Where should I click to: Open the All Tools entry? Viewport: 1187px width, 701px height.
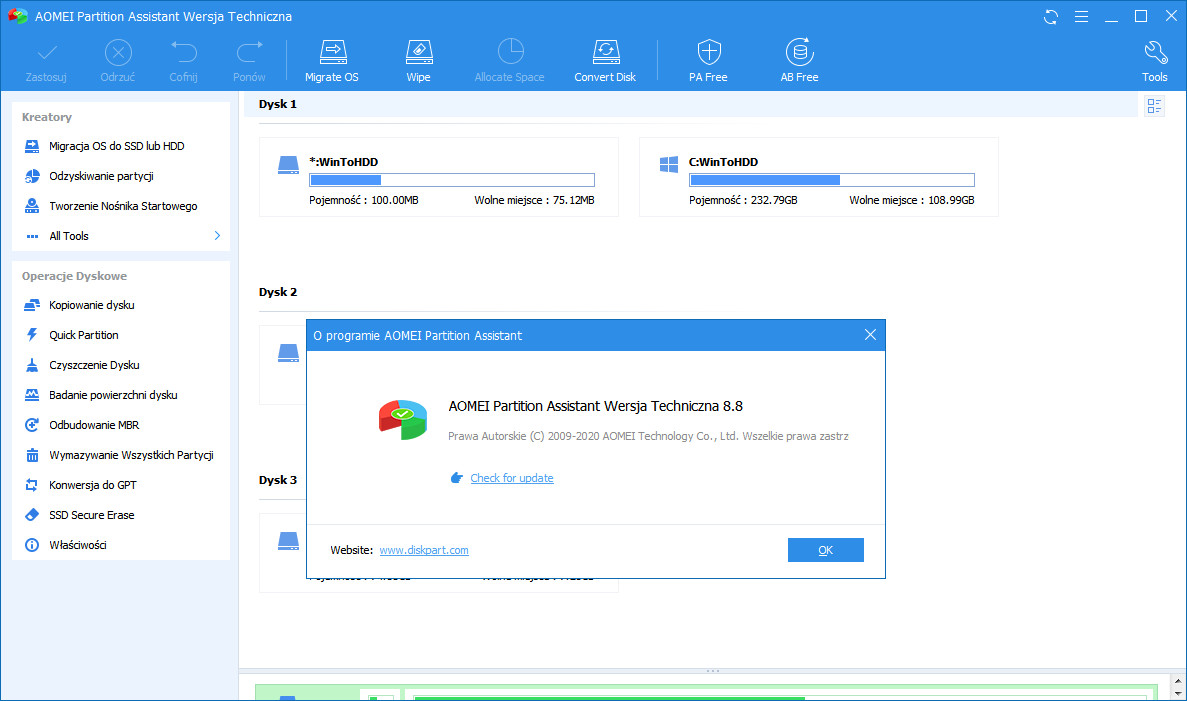[69, 236]
